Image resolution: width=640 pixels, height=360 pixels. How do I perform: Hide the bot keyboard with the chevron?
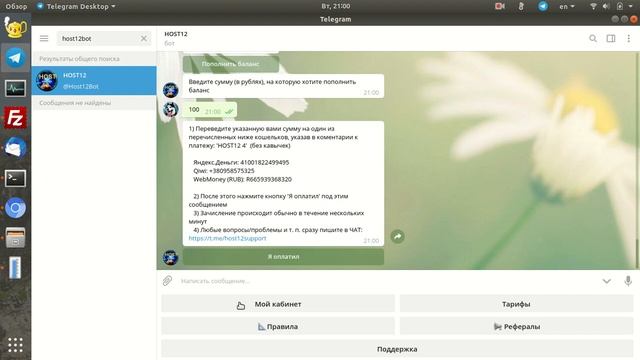tap(607, 281)
